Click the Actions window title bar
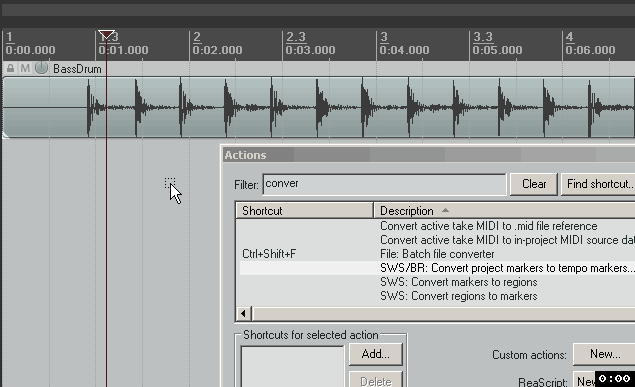Image resolution: width=635 pixels, height=387 pixels. click(429, 155)
